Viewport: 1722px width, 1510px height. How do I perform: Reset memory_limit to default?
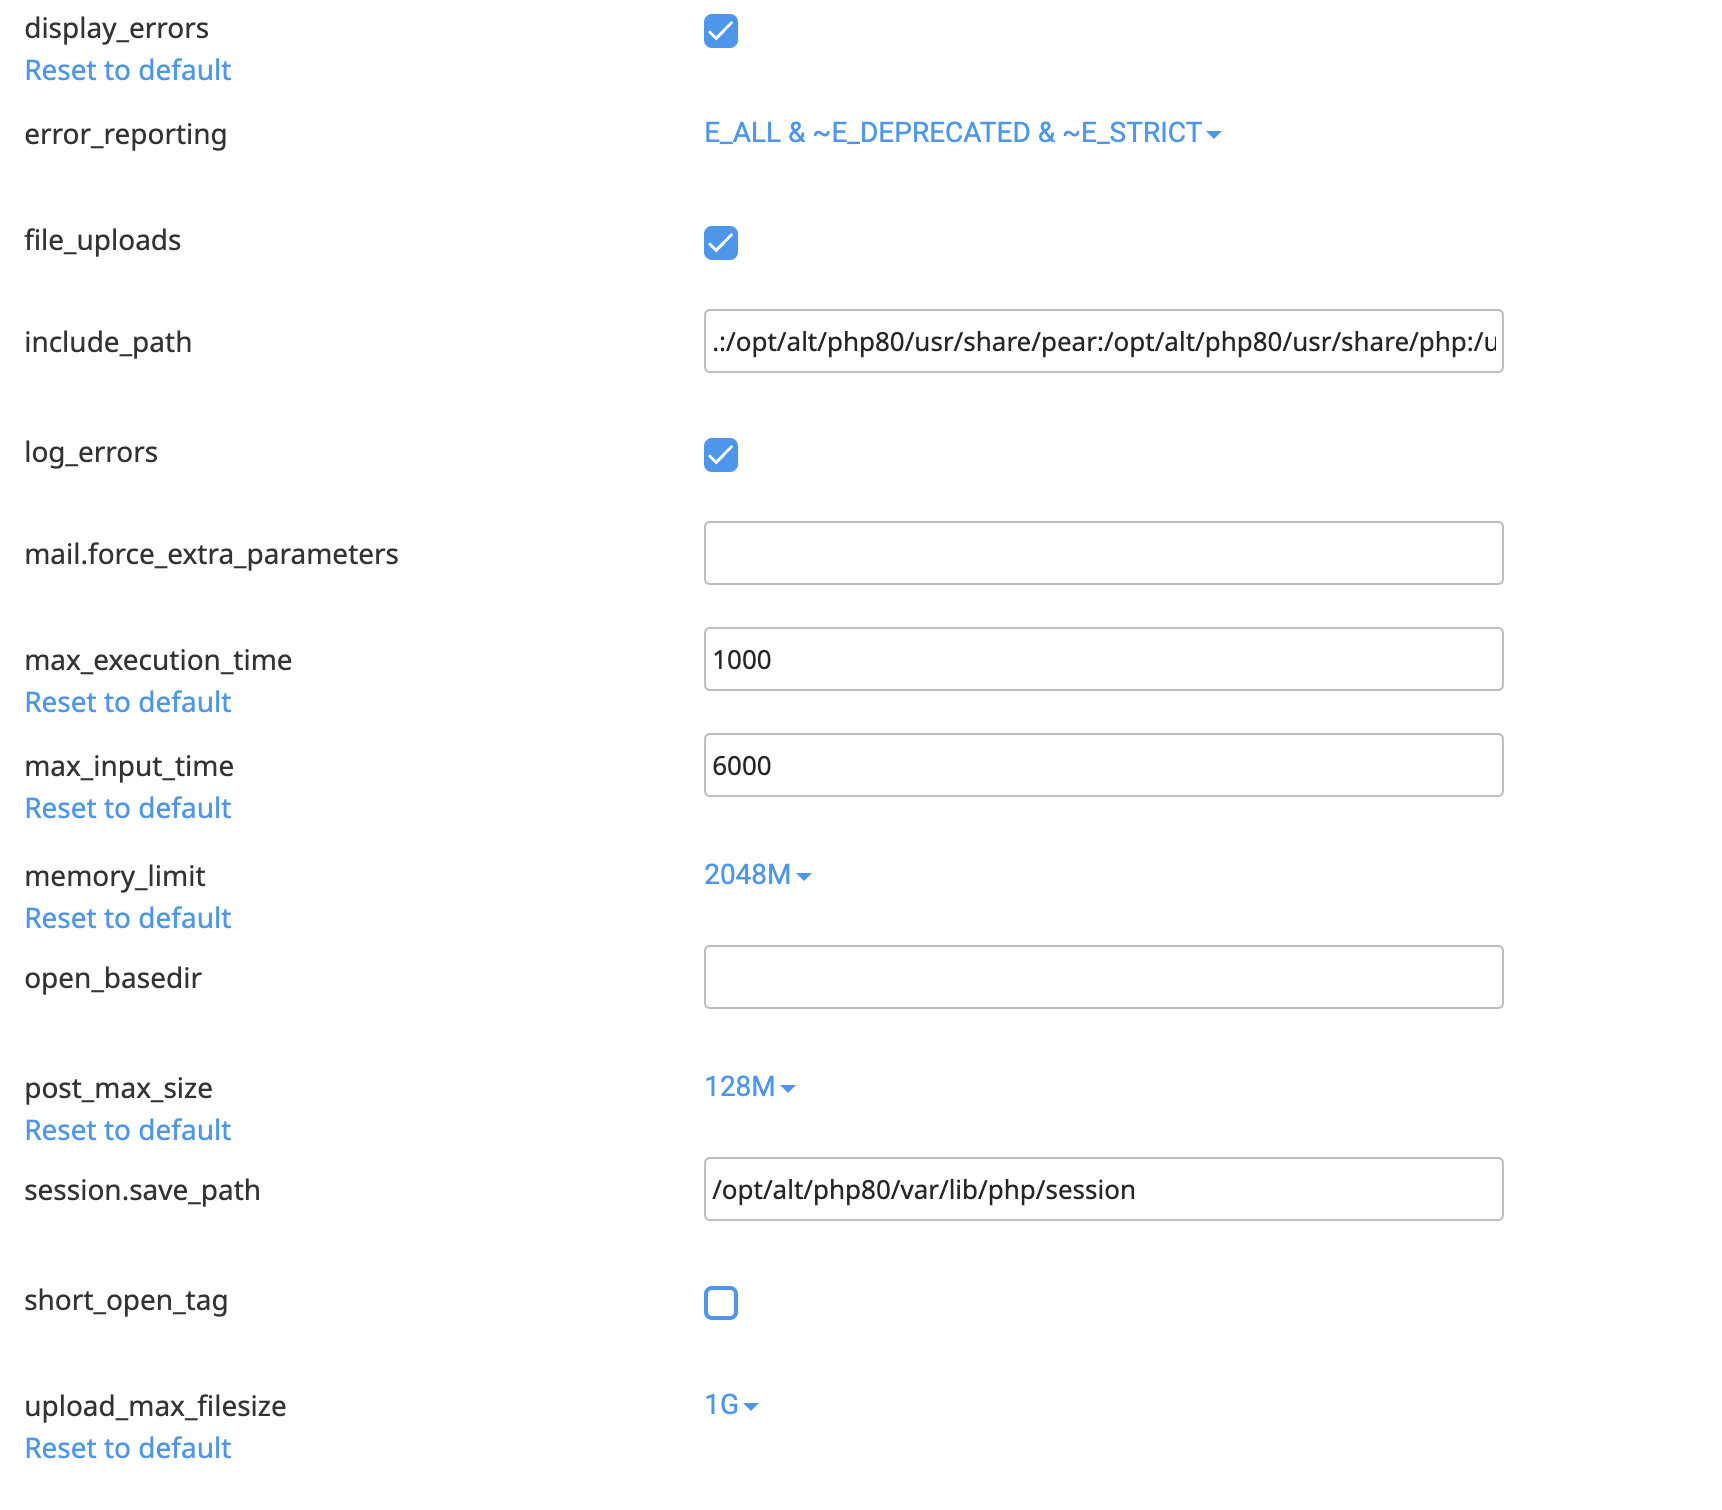coord(127,917)
